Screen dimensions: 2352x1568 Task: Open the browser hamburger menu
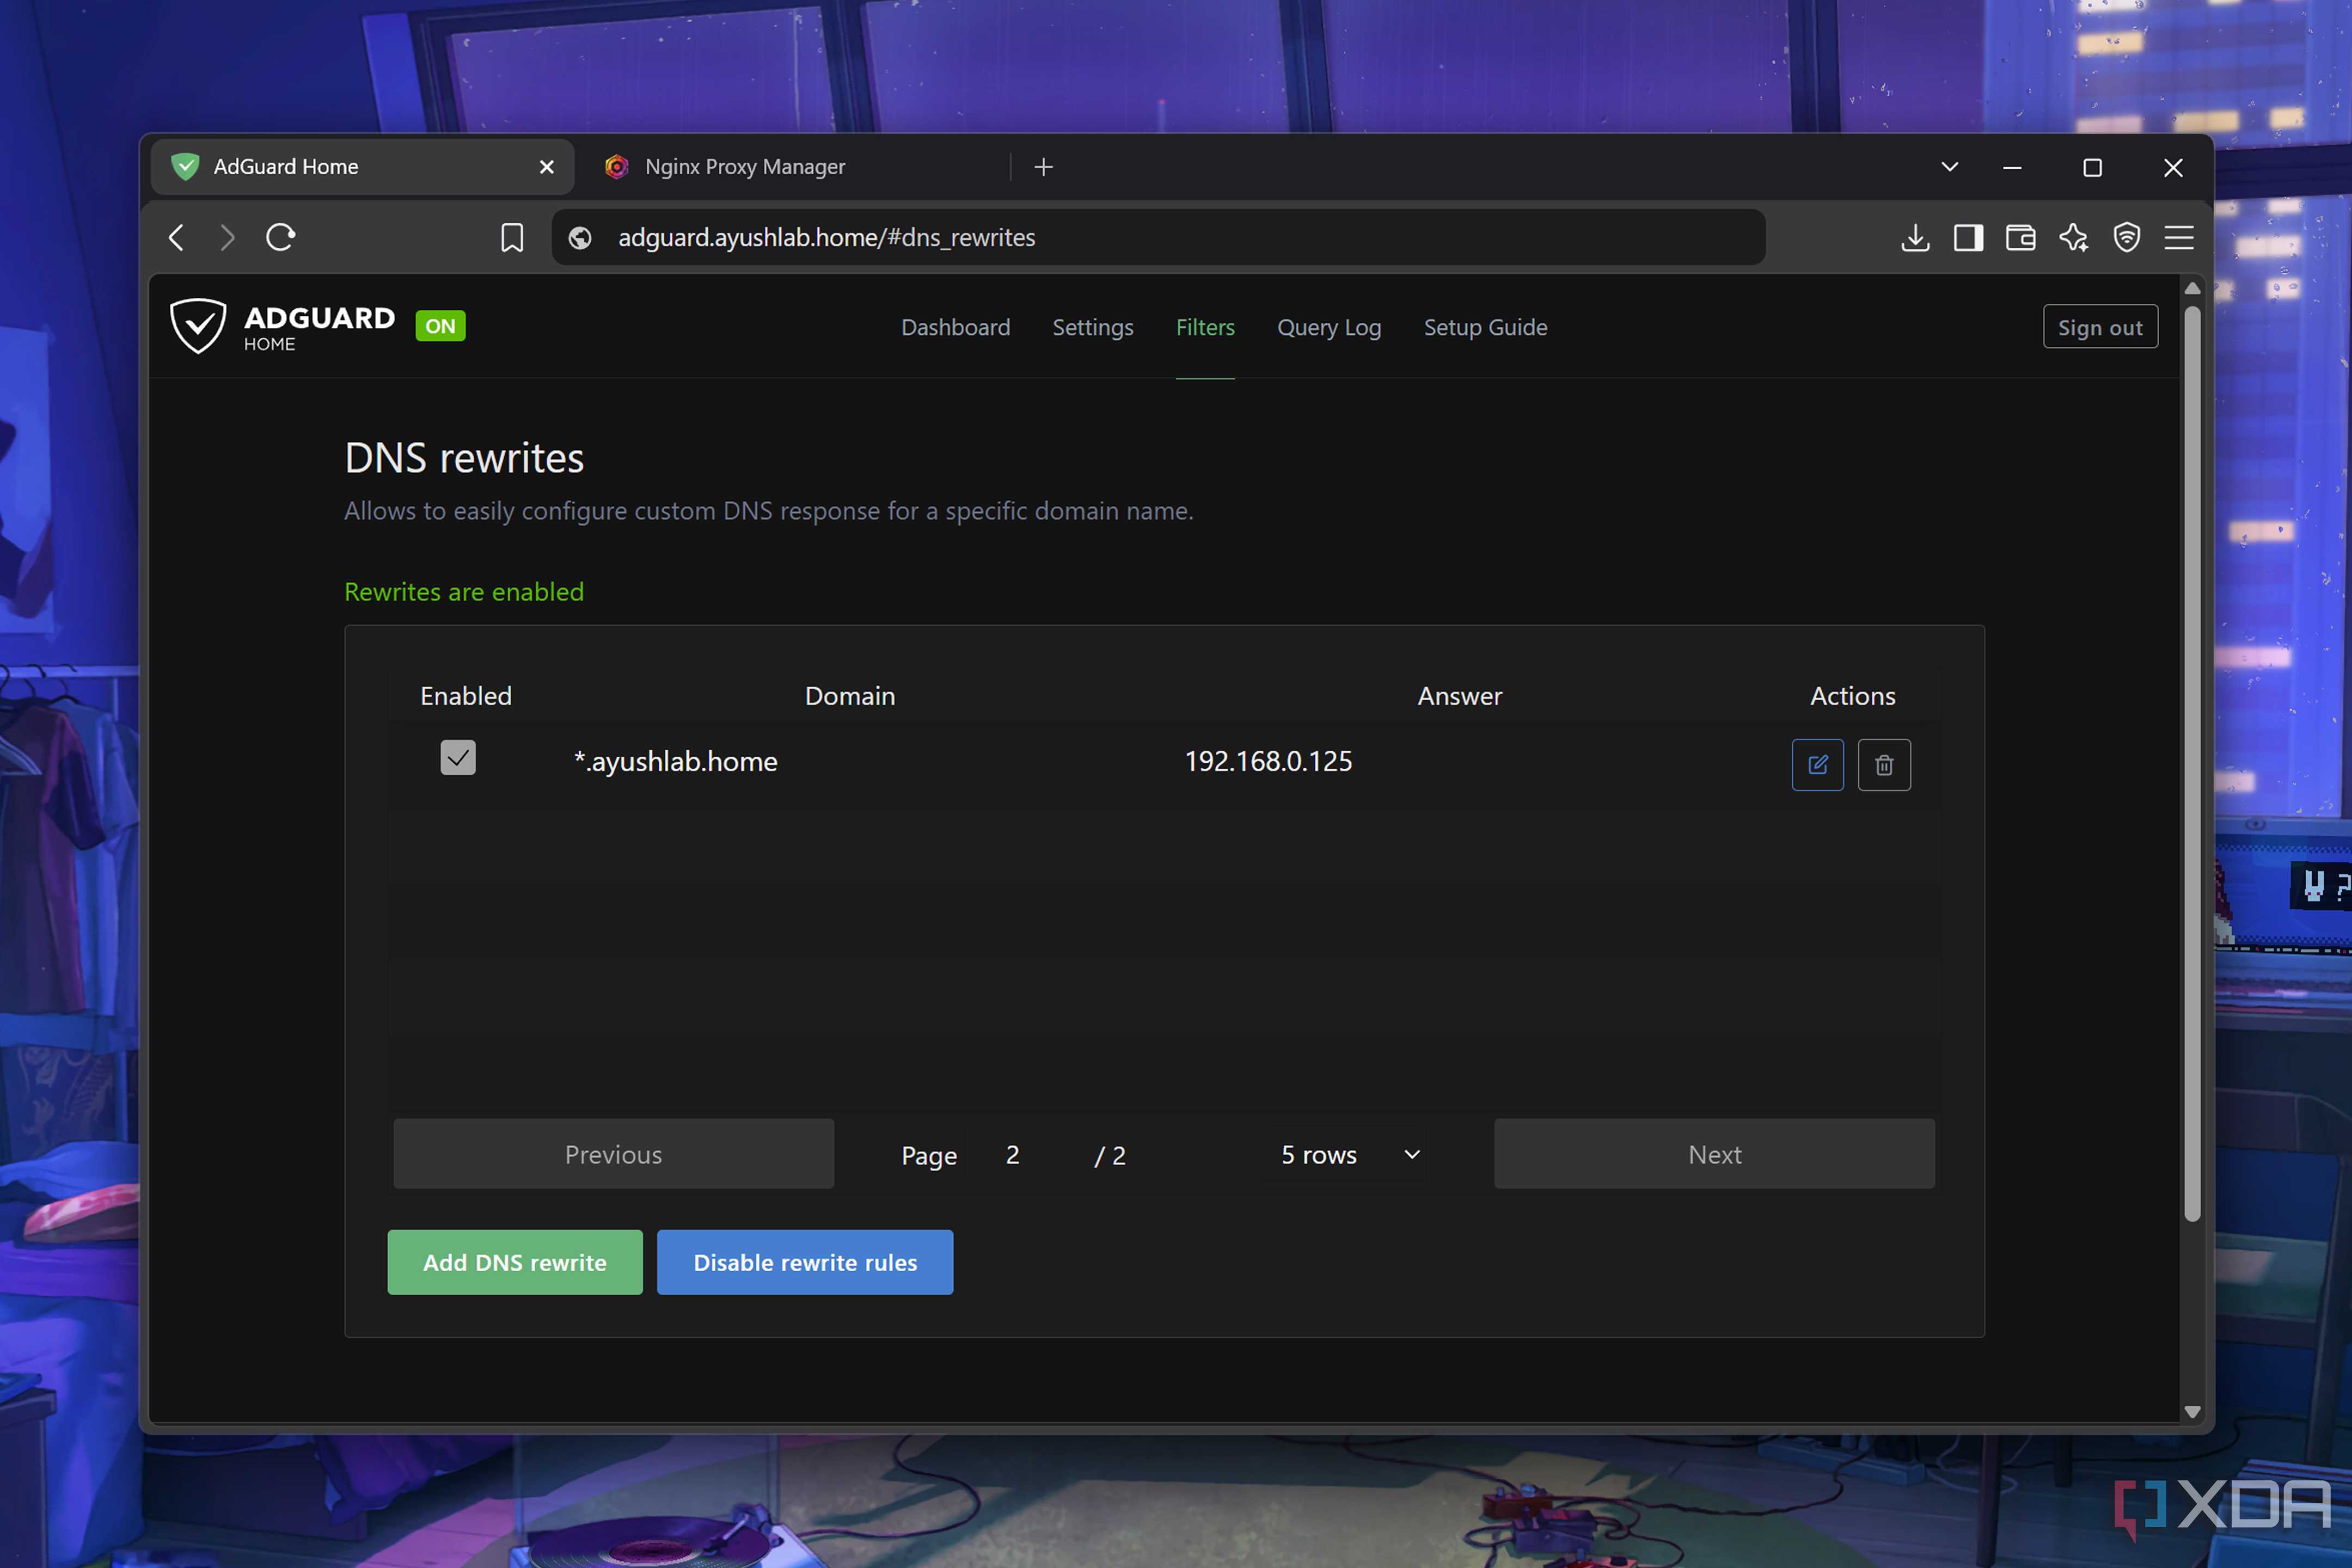coord(2179,238)
